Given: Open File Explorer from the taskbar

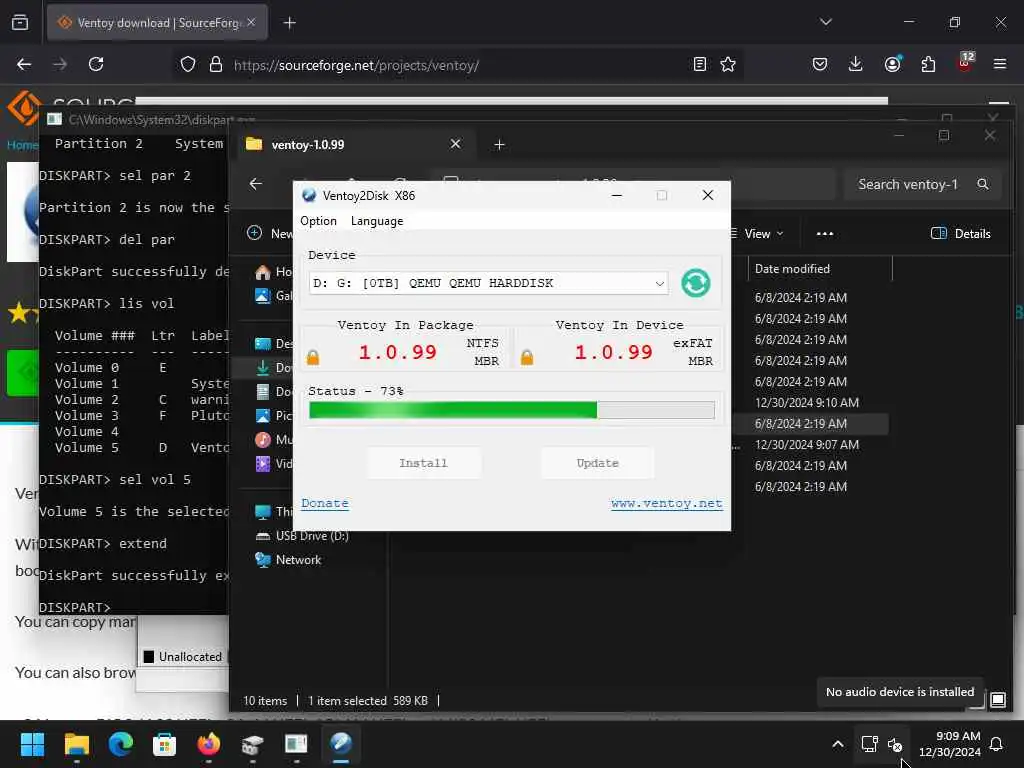Looking at the screenshot, I should pyautogui.click(x=76, y=744).
